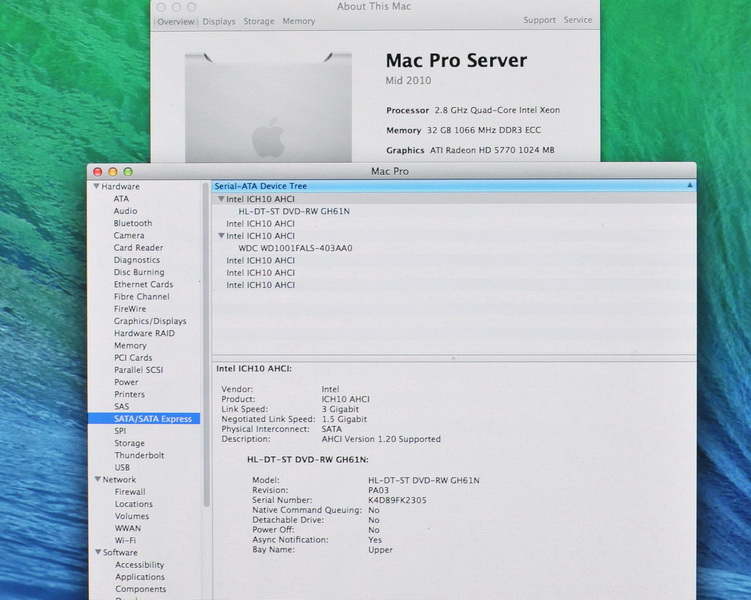
Task: Click the Revision value 'PA03'
Action: coord(378,490)
